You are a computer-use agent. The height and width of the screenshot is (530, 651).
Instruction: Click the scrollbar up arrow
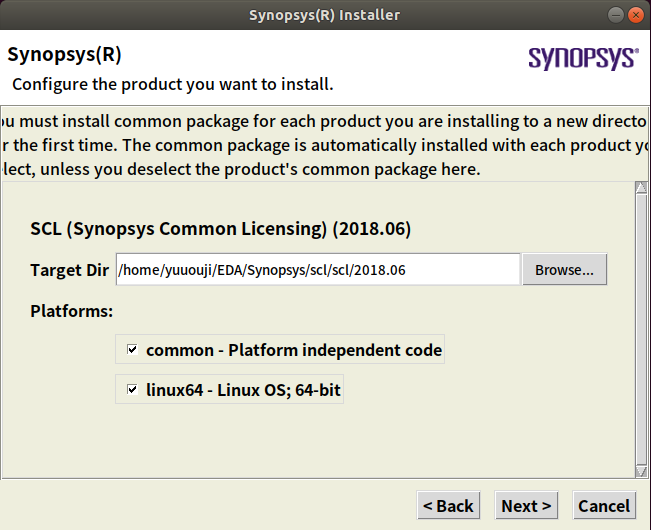pyautogui.click(x=641, y=188)
